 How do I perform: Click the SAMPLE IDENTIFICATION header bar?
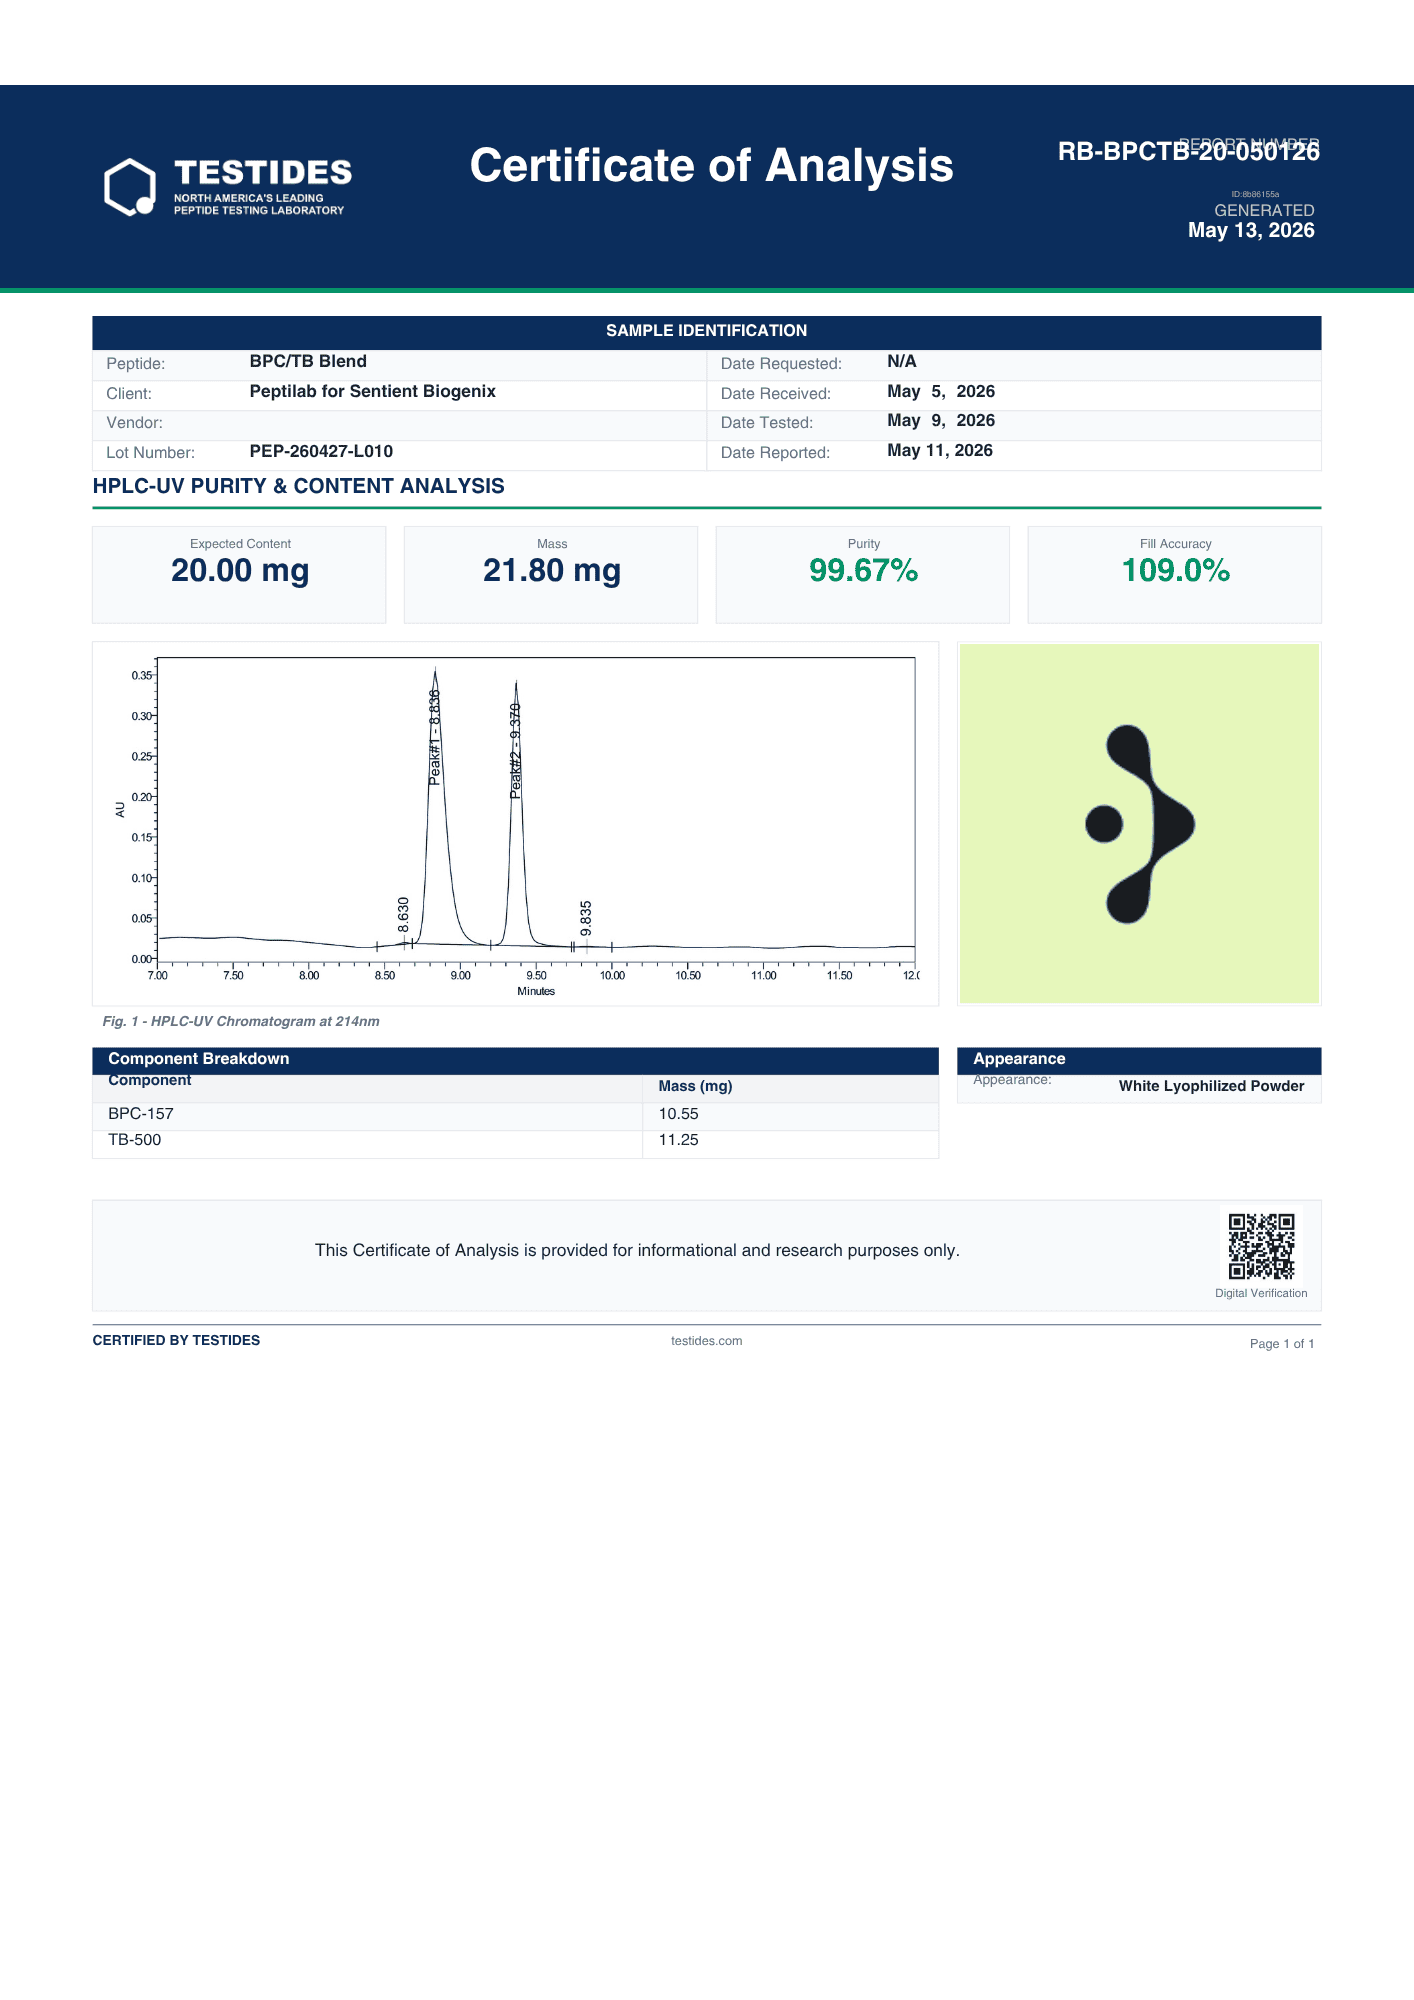pyautogui.click(x=707, y=332)
